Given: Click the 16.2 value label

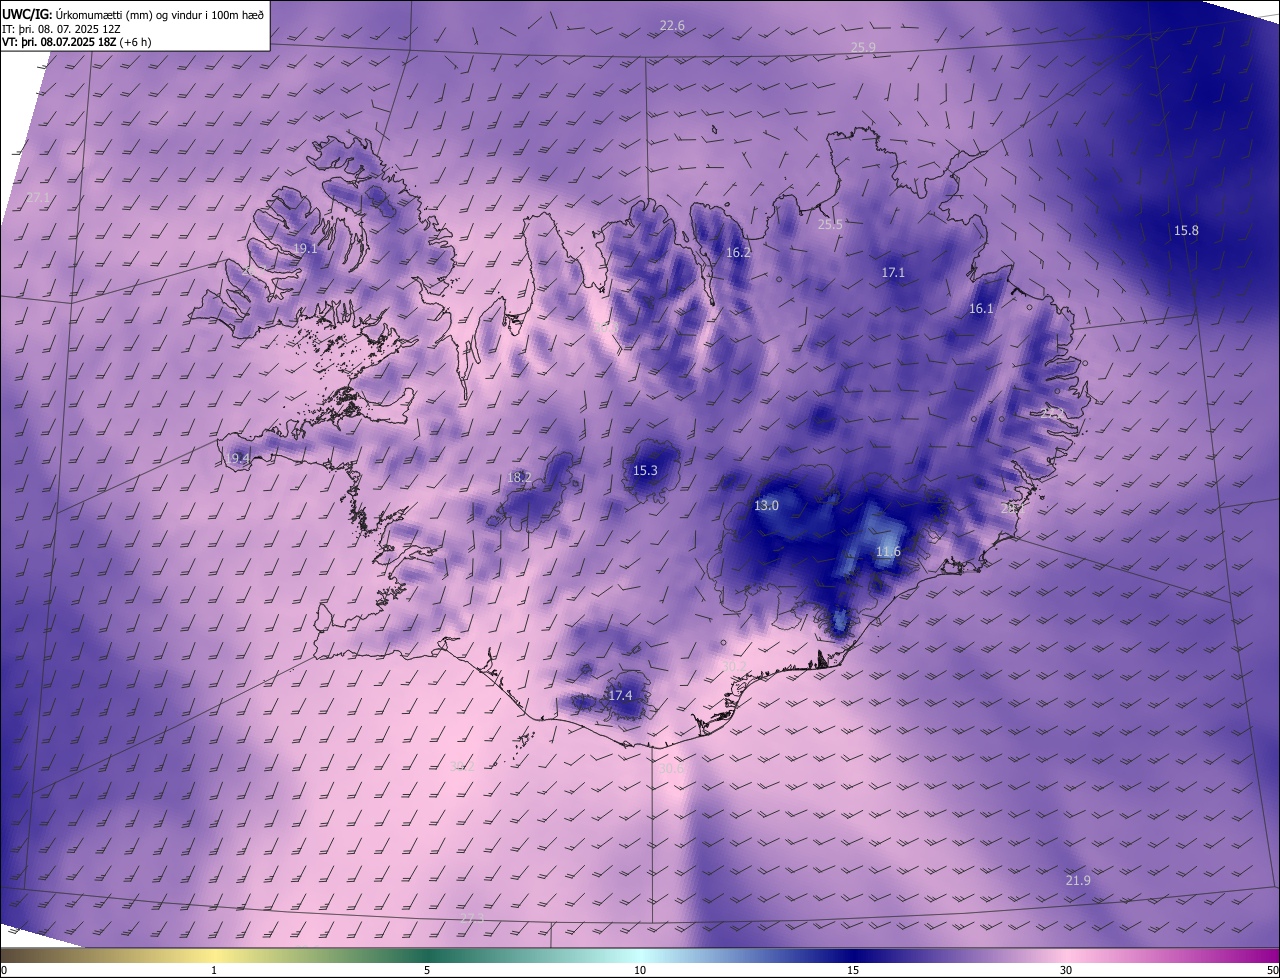Looking at the screenshot, I should [x=738, y=253].
